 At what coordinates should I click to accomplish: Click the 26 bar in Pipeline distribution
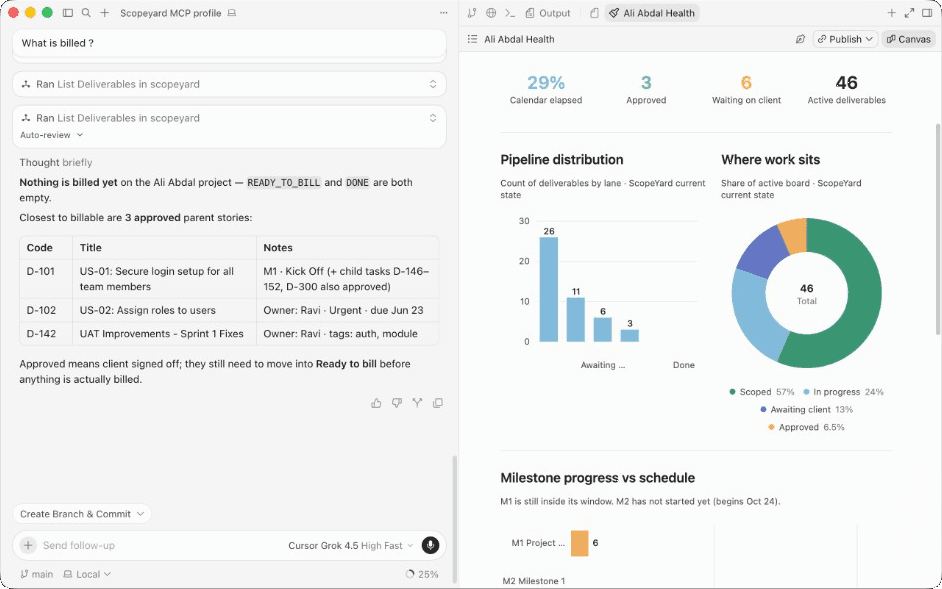548,290
